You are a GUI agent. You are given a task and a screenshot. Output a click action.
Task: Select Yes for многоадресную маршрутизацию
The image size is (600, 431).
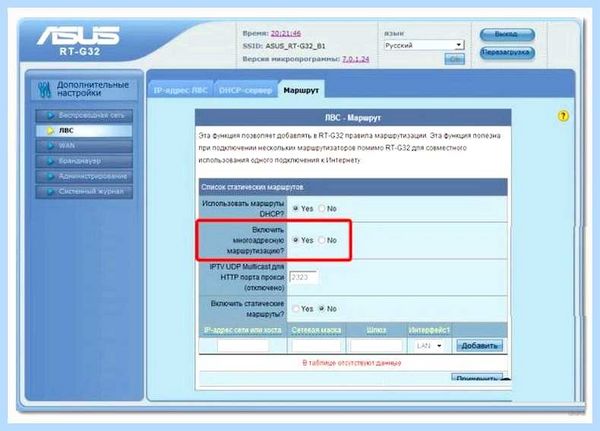tap(295, 240)
